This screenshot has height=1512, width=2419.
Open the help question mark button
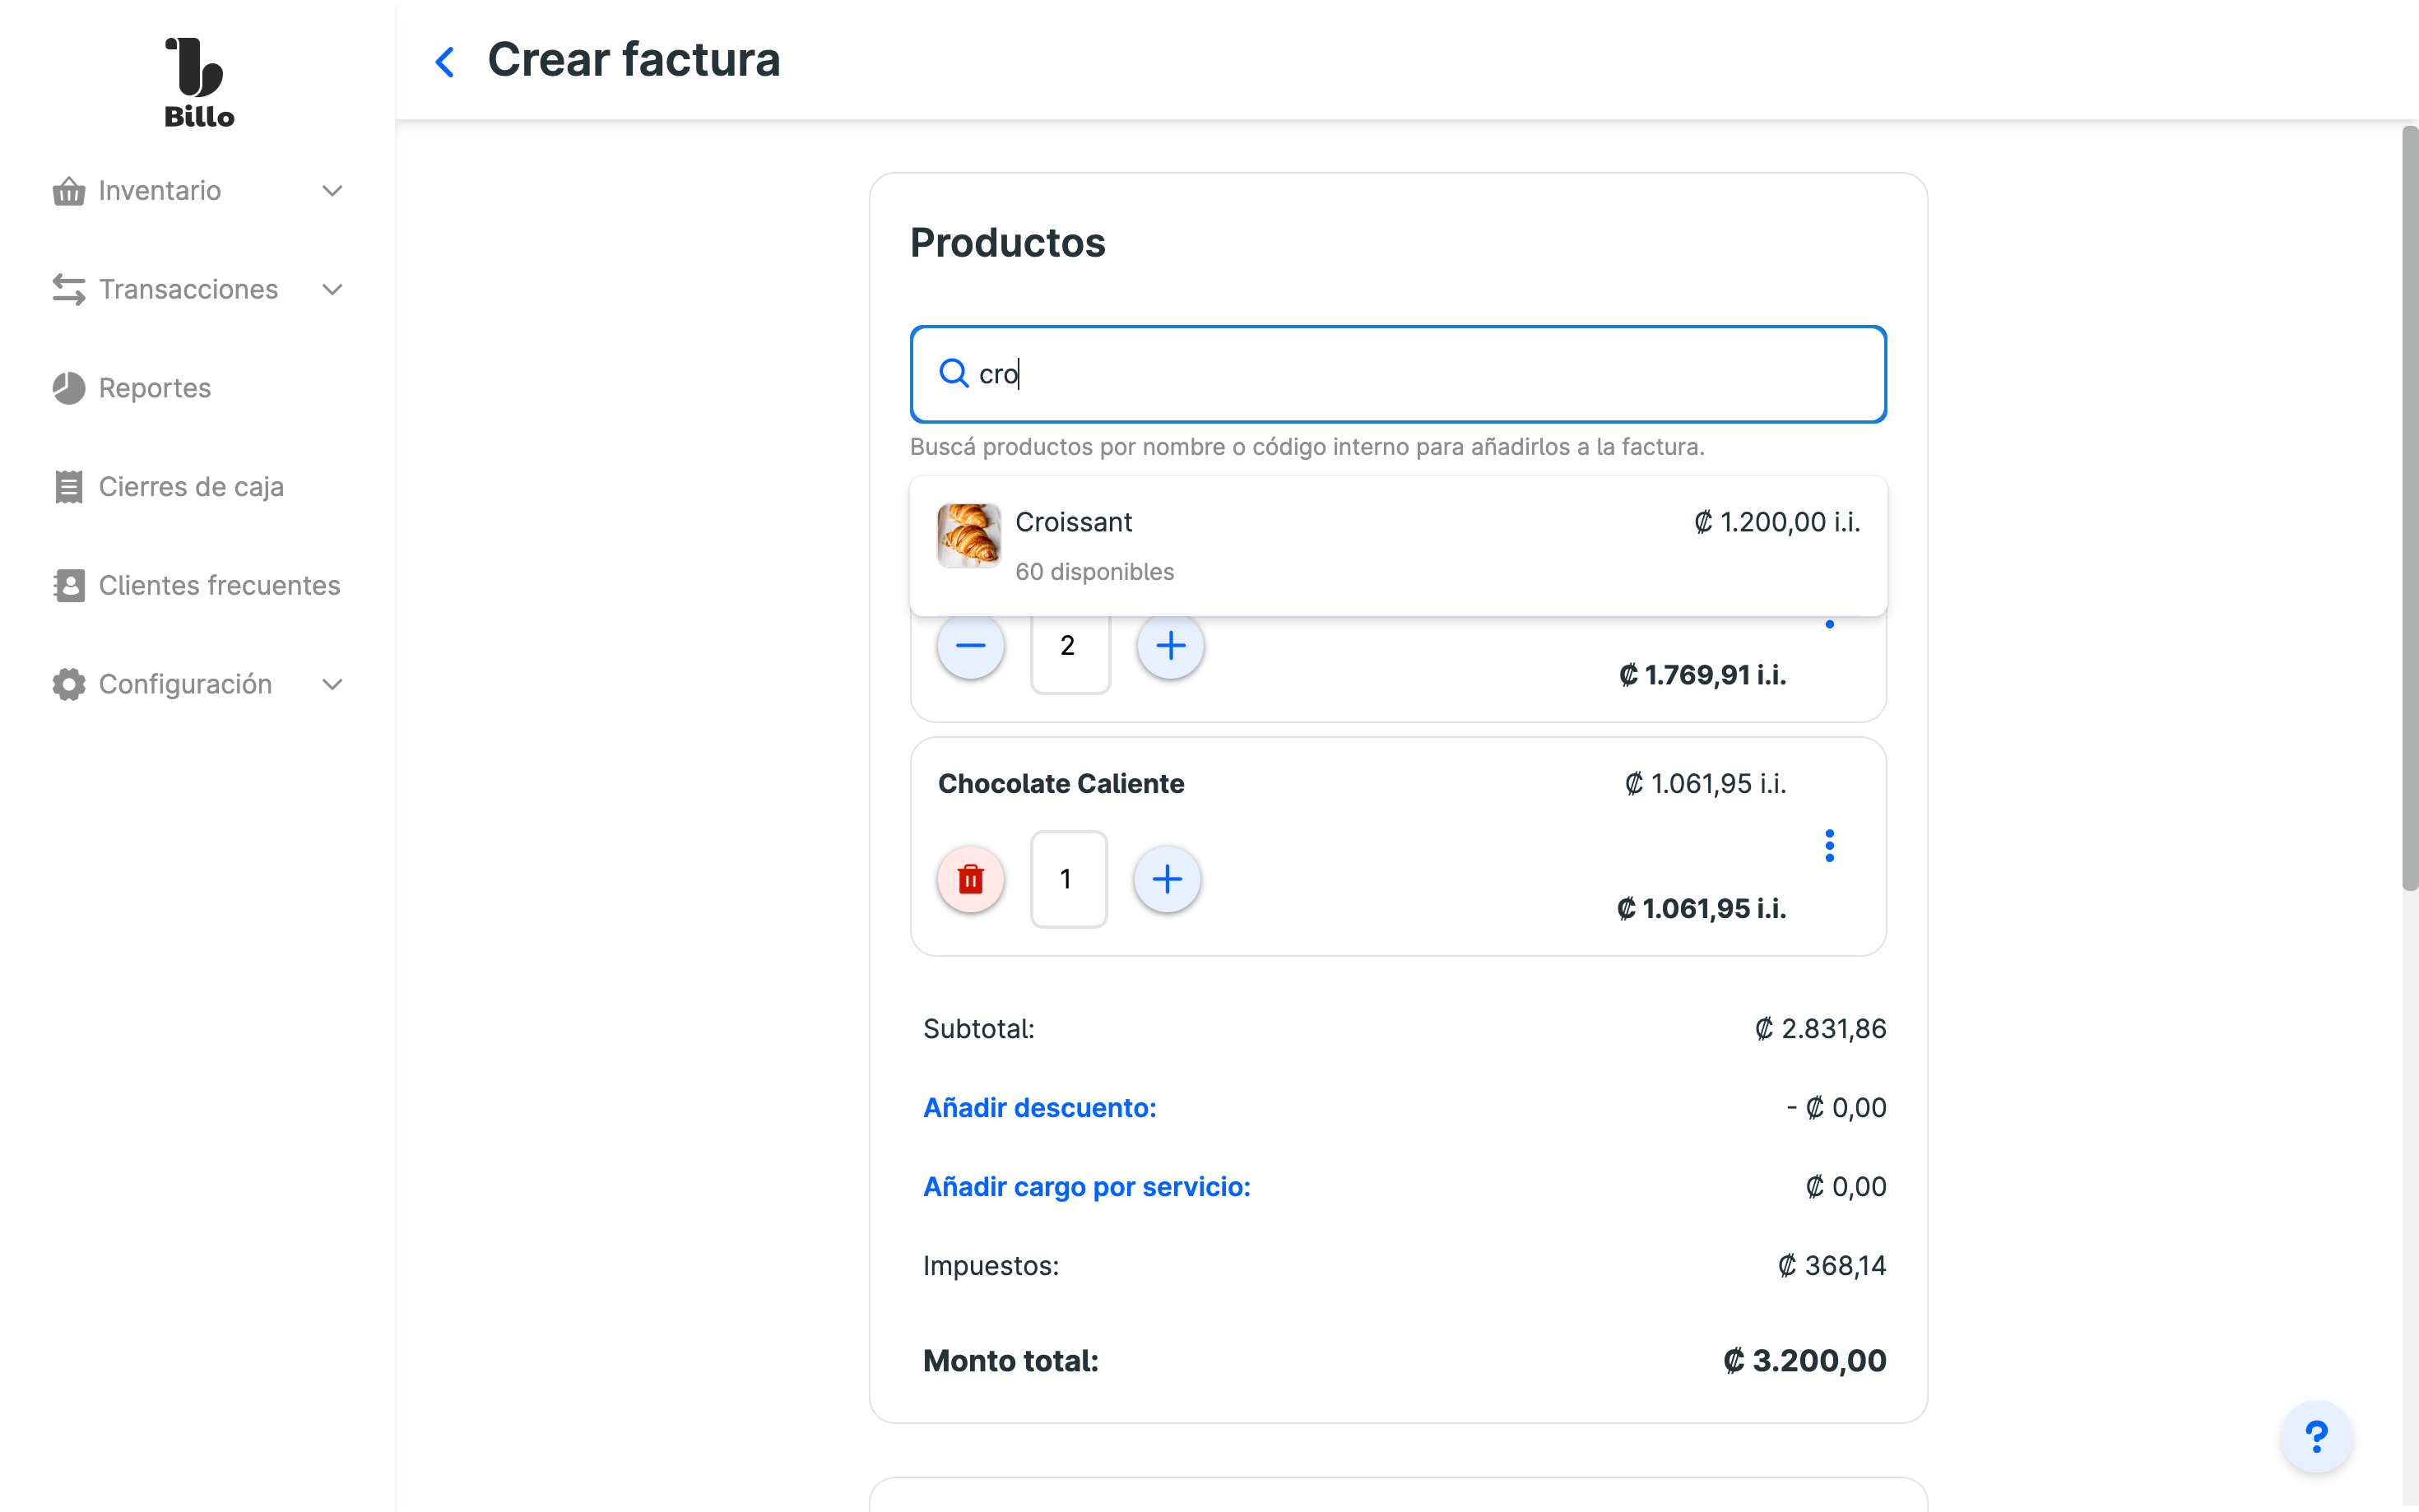pos(2315,1436)
